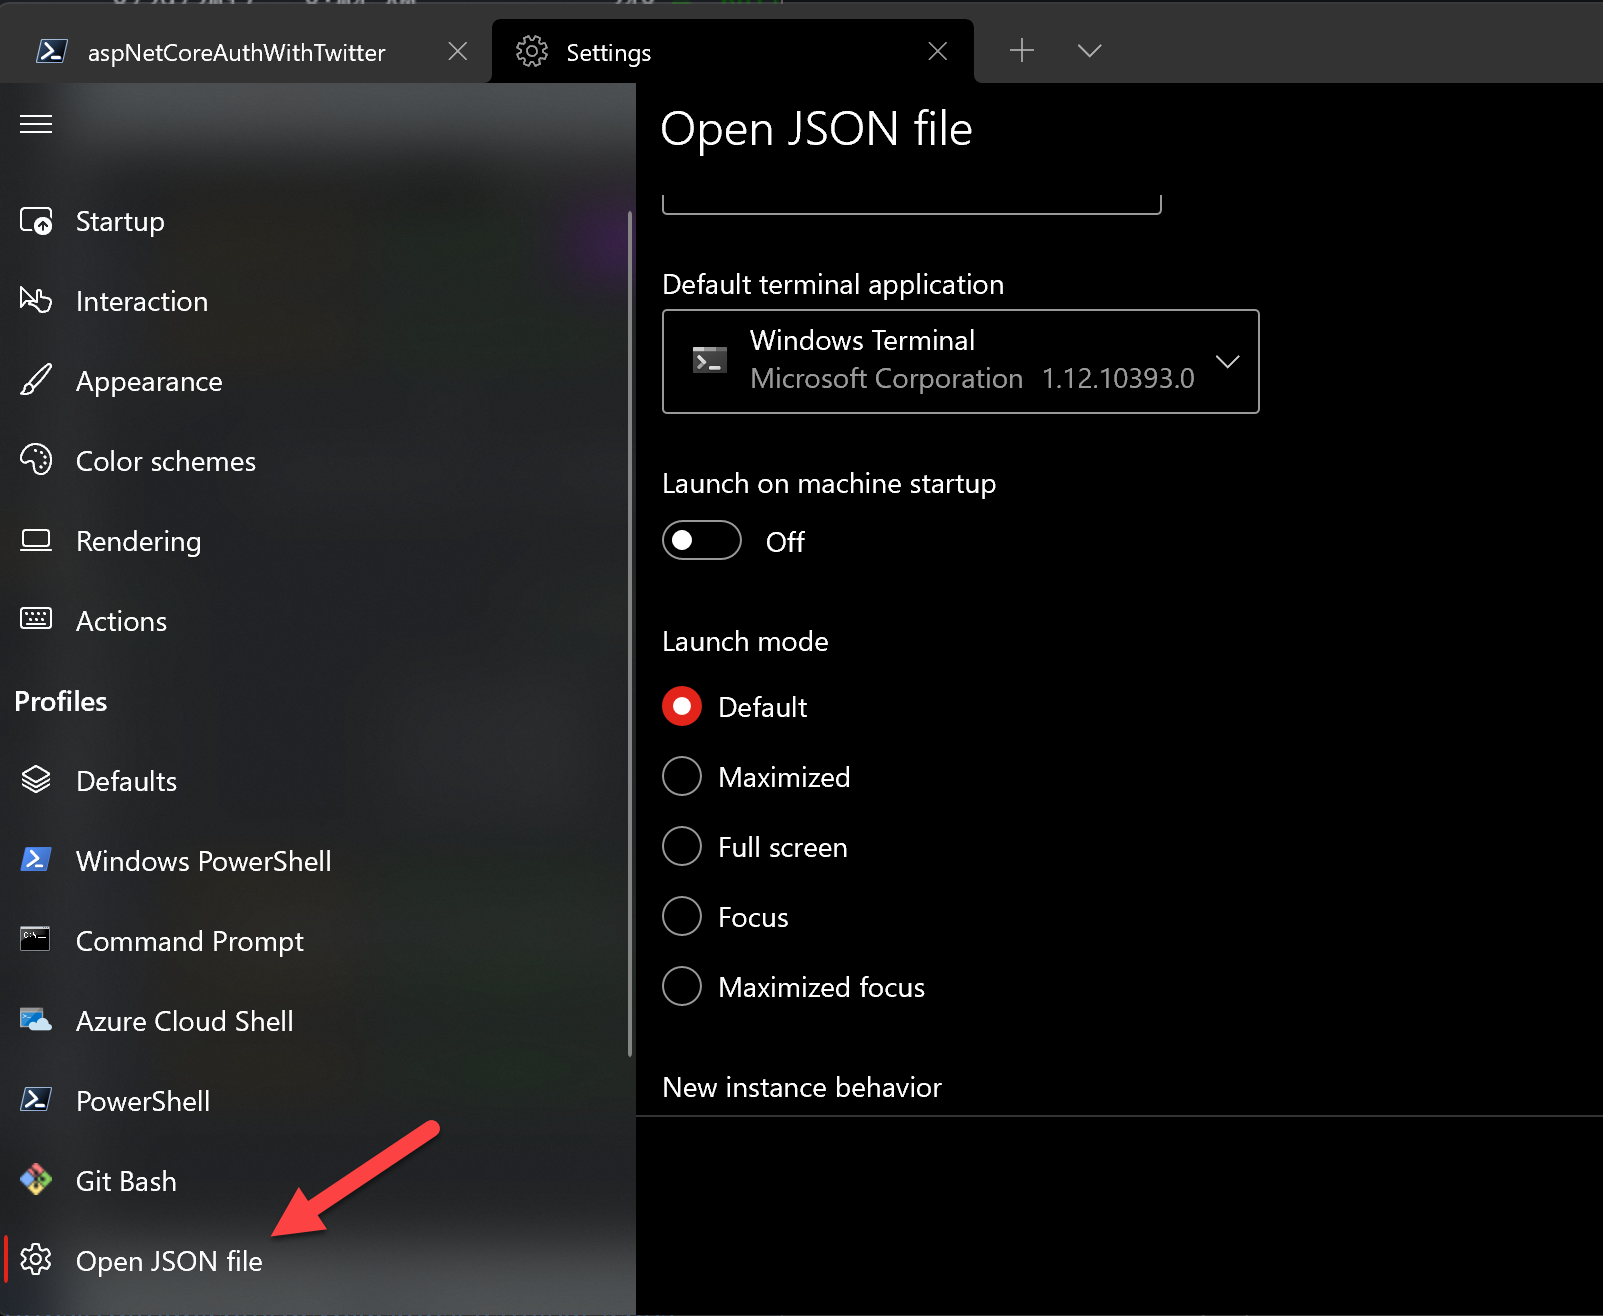Open the JSON settings file
Image resolution: width=1603 pixels, height=1316 pixels.
pyautogui.click(x=168, y=1260)
